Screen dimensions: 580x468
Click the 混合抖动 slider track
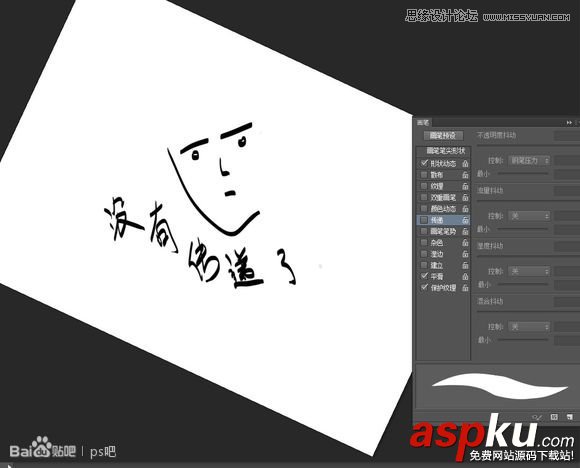pos(528,312)
